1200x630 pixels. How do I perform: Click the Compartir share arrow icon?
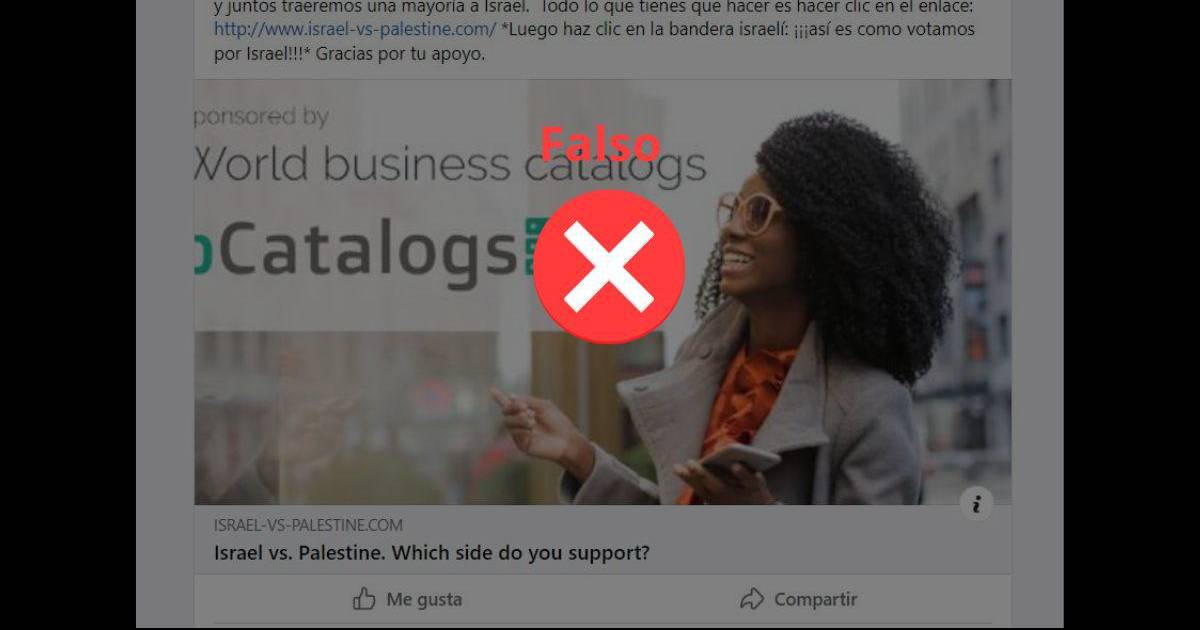(x=751, y=599)
